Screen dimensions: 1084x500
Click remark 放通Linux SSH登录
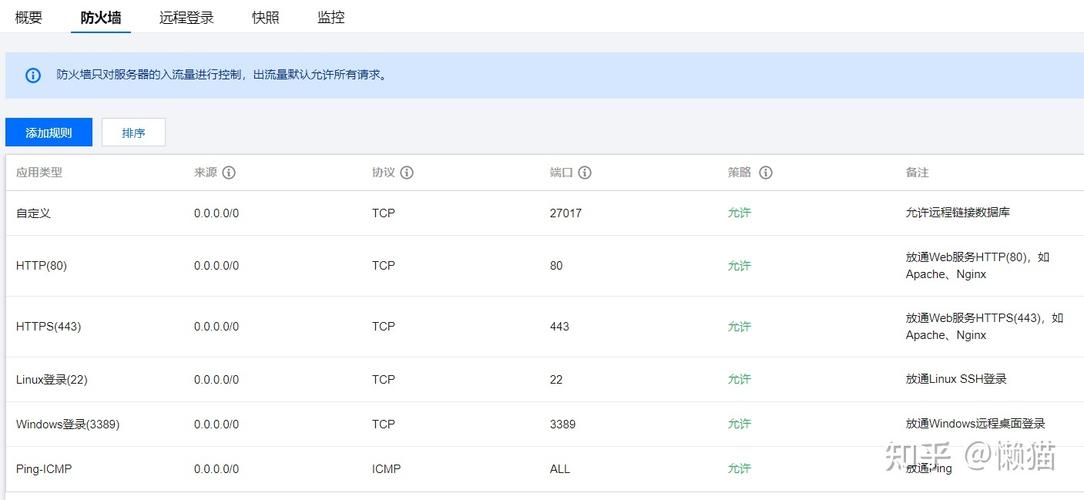pos(956,380)
